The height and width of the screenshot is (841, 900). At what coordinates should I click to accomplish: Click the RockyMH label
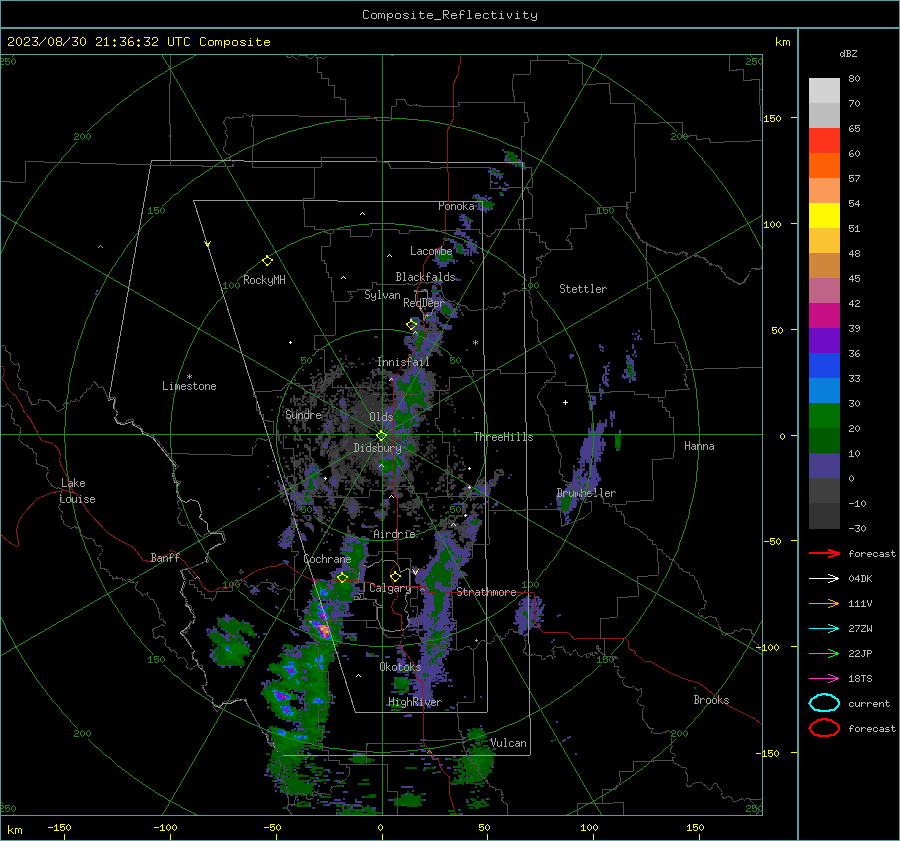tap(264, 280)
